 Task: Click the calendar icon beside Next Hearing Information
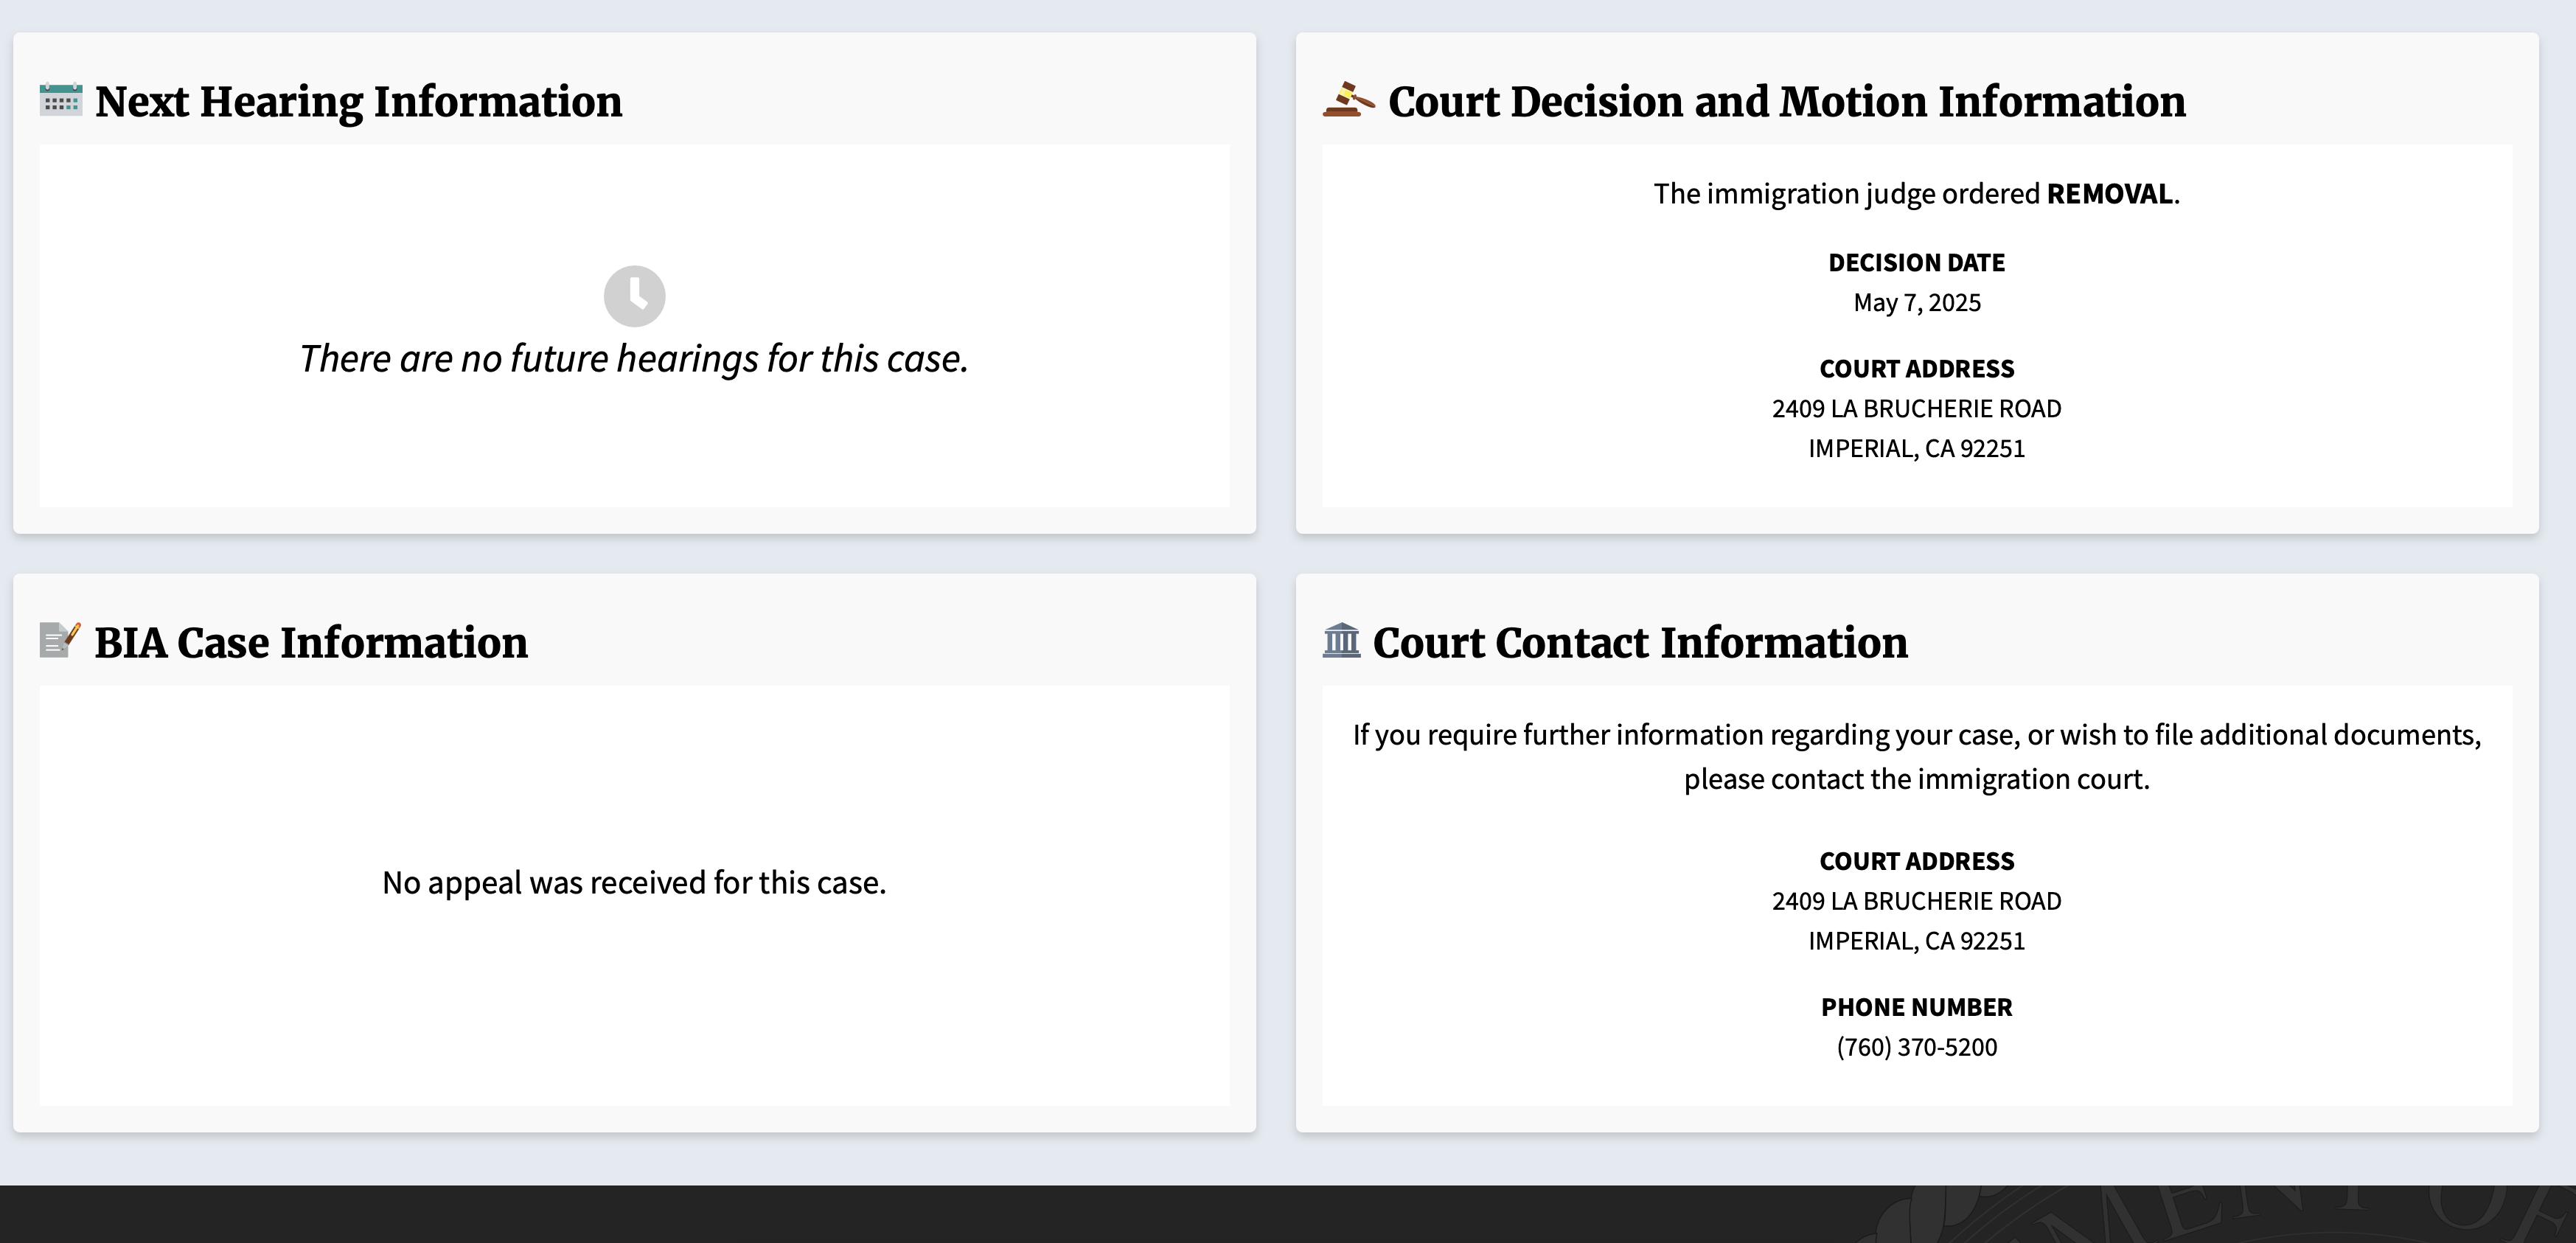60,100
